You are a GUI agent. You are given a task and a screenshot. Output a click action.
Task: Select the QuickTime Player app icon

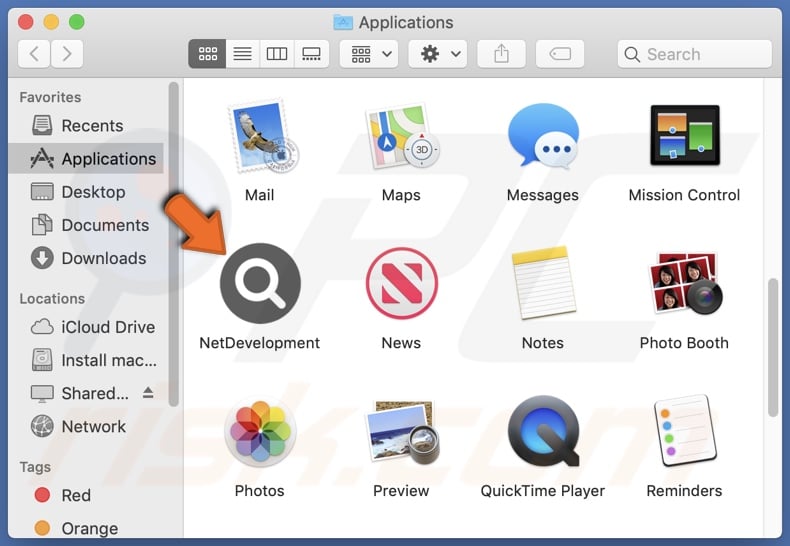point(543,431)
